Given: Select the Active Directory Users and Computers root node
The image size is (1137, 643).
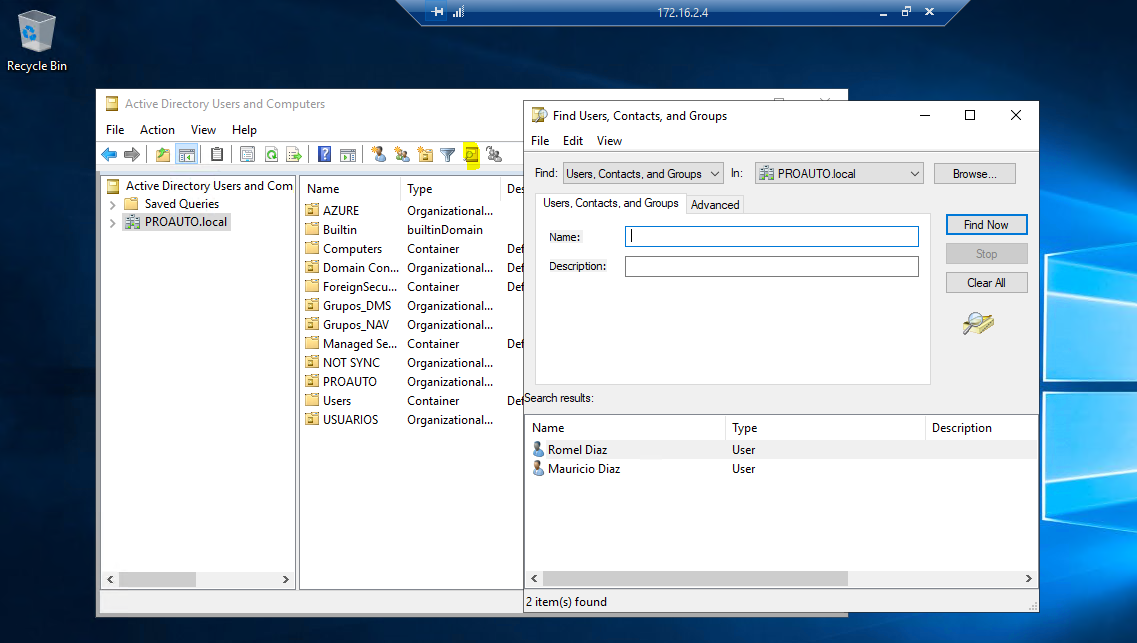Looking at the screenshot, I should tap(209, 186).
